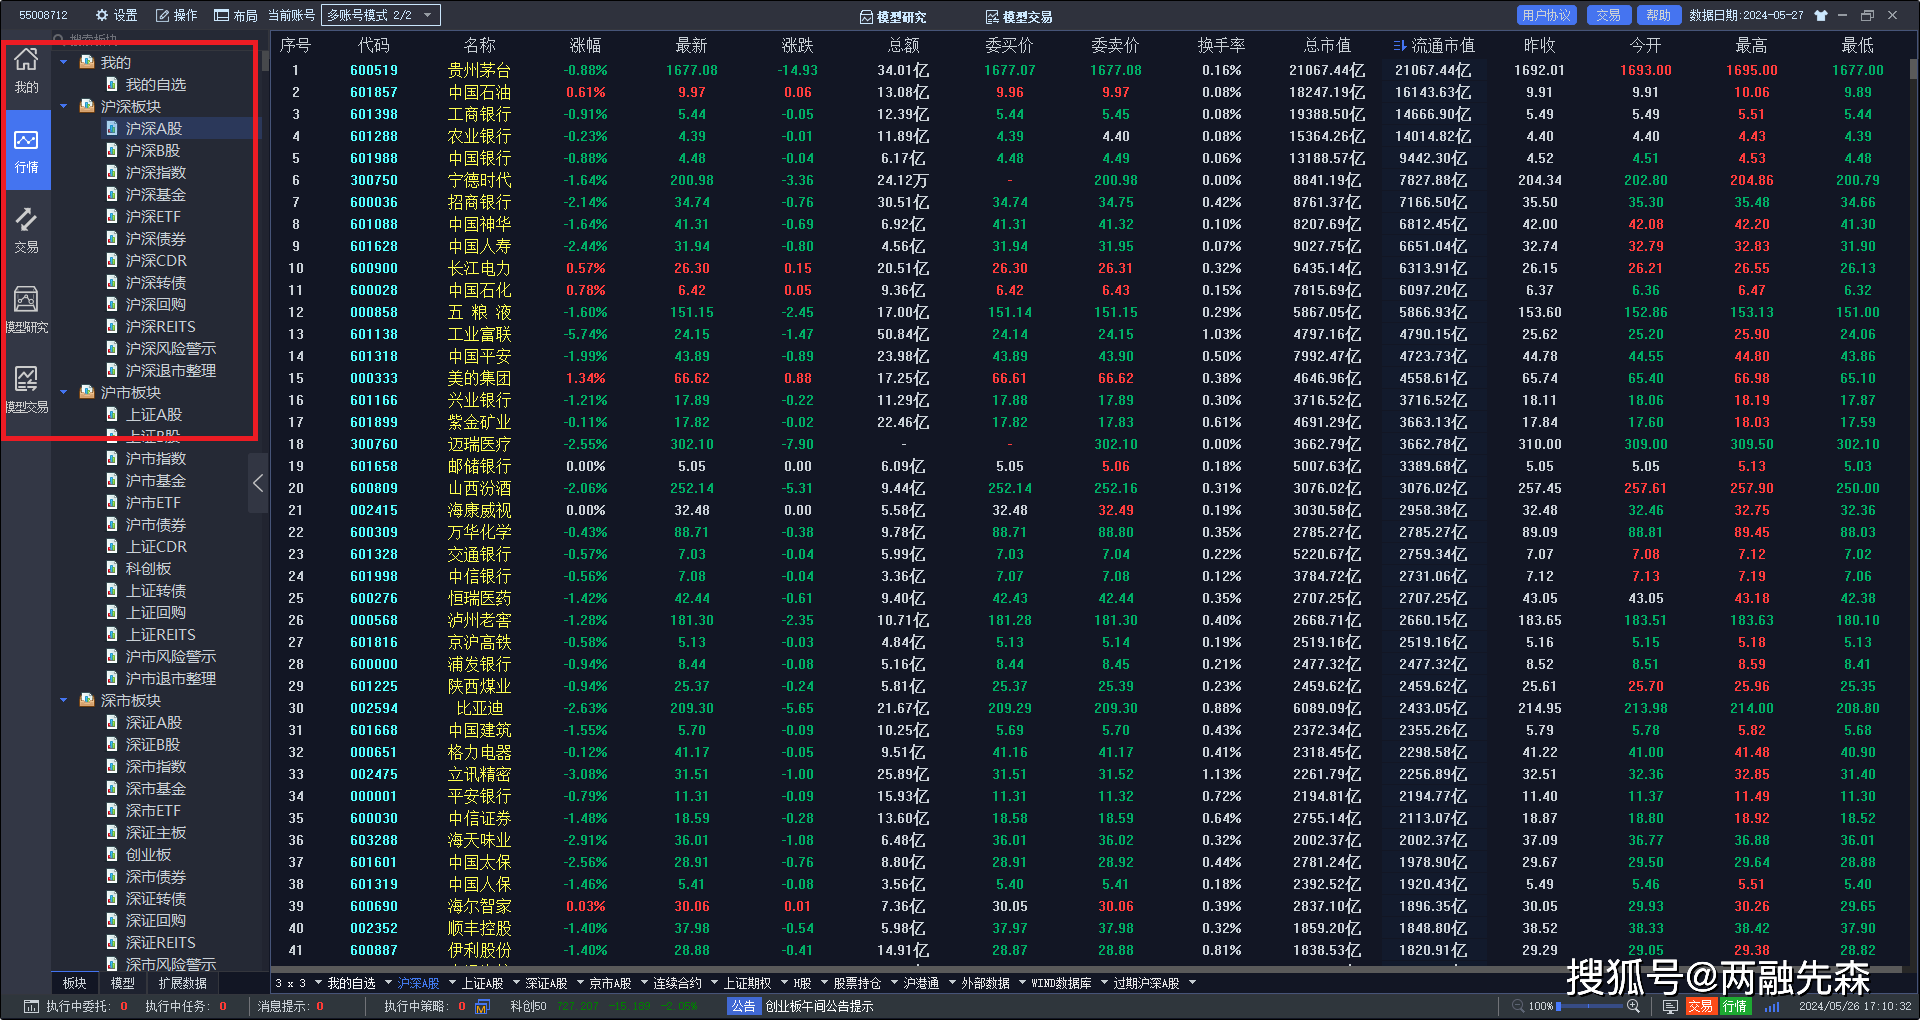Click the 执行中委托 status icon
Viewport: 1920px width, 1020px height.
pos(31,1006)
